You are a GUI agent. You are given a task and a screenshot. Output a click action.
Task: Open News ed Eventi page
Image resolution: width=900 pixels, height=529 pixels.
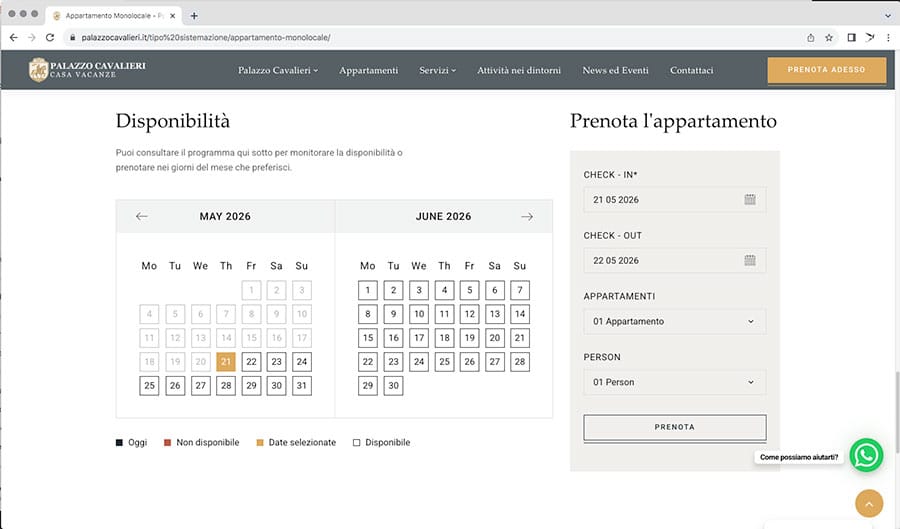615,70
